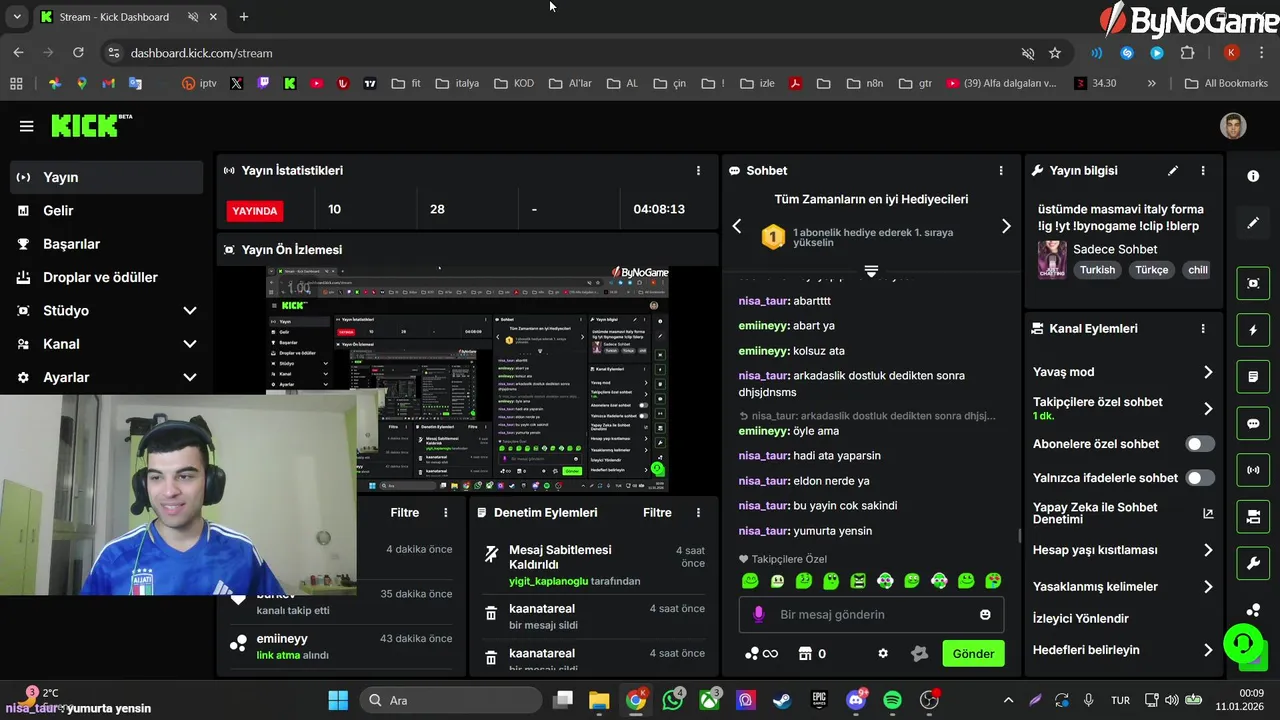Screen dimensions: 1280x720
Task: Click the info icon in right sidebar
Action: click(1253, 176)
